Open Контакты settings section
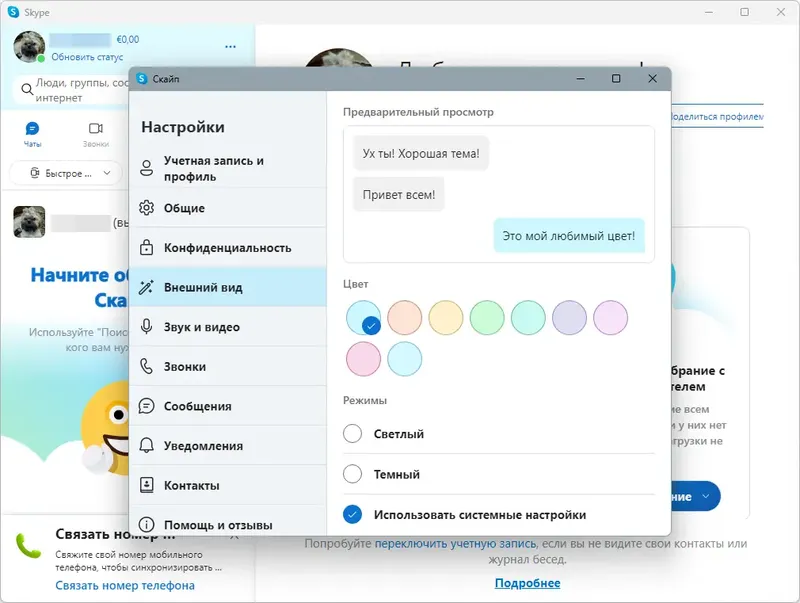This screenshot has width=800, height=603. (228, 485)
